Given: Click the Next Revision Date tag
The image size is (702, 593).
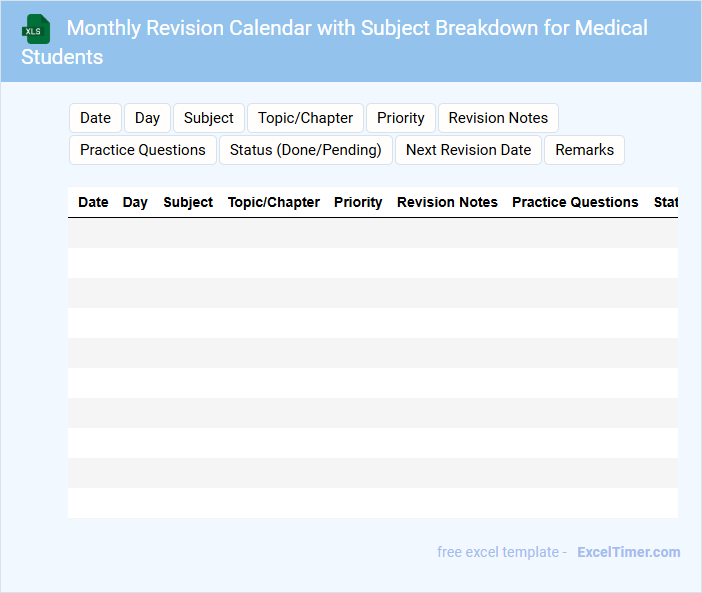Looking at the screenshot, I should 468,150.
